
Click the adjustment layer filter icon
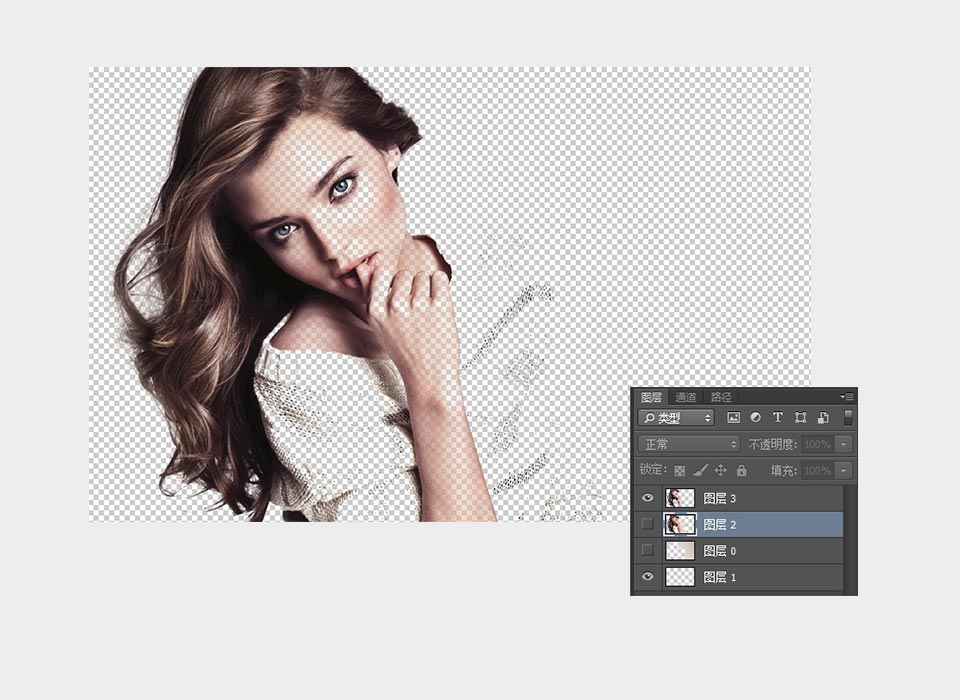755,418
